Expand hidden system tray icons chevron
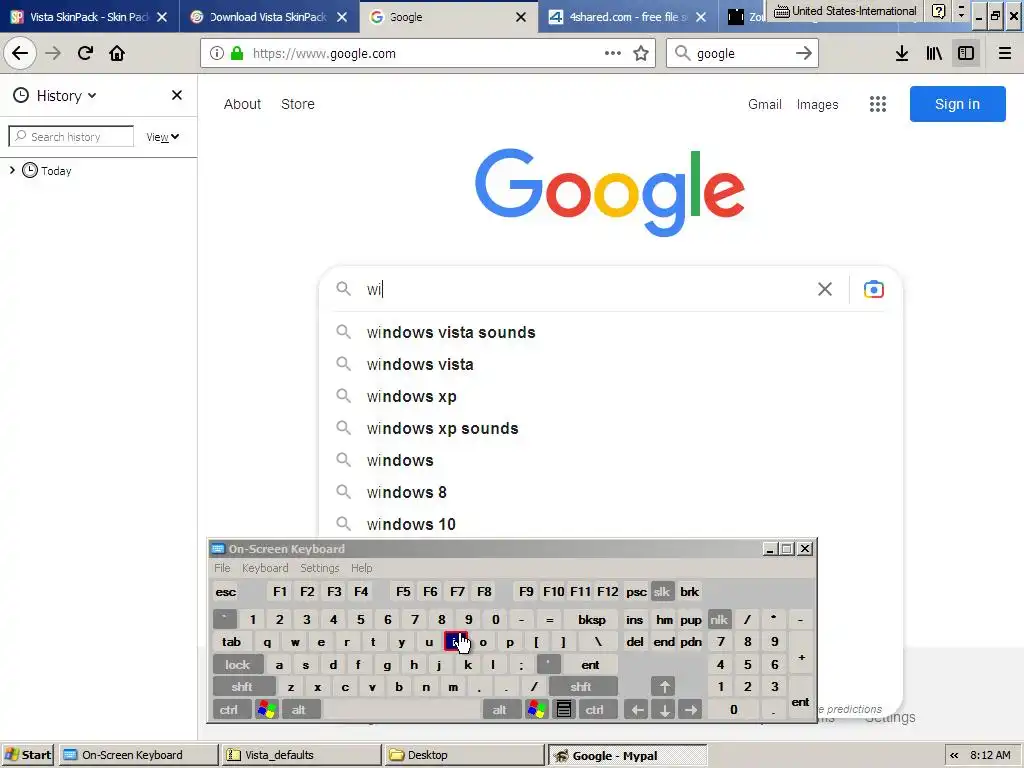This screenshot has height=768, width=1024. (954, 755)
